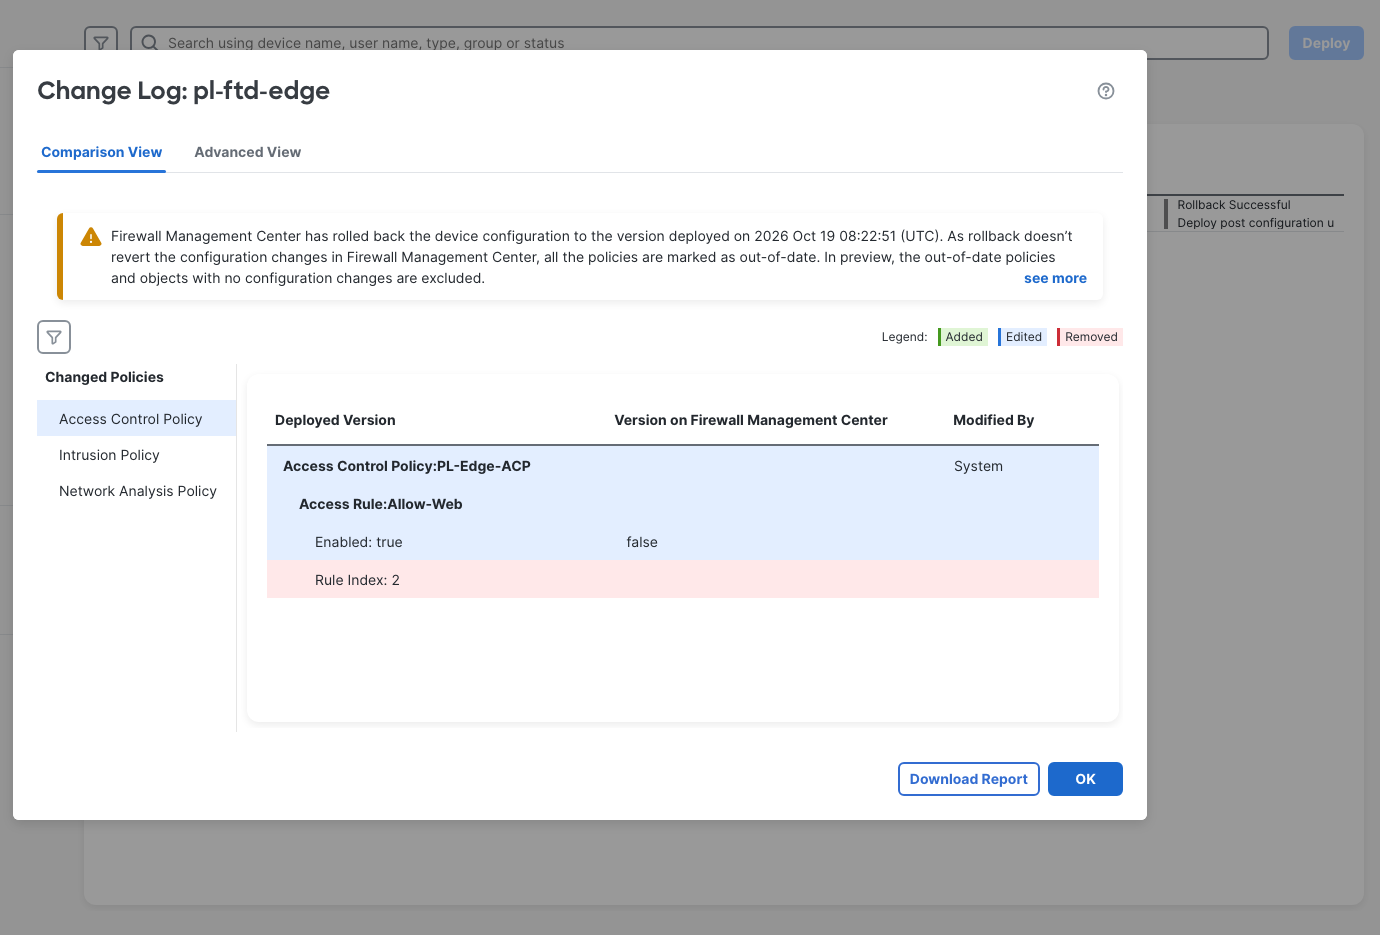Click the Removed legend label

pos(1091,337)
